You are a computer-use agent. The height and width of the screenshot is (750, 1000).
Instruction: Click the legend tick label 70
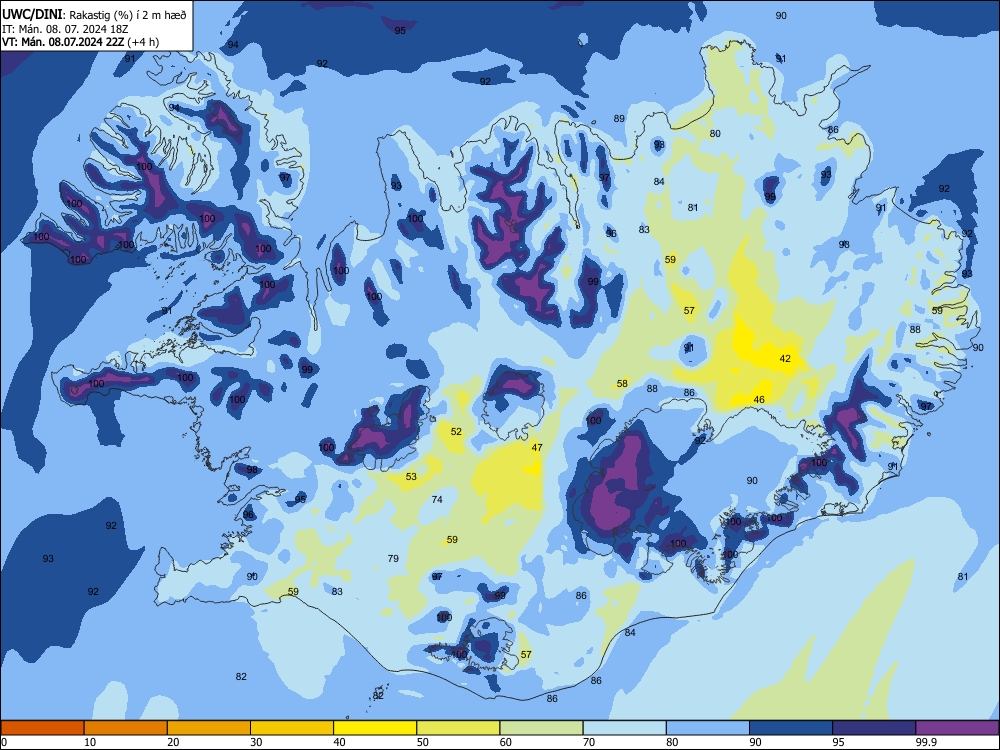pos(589,742)
